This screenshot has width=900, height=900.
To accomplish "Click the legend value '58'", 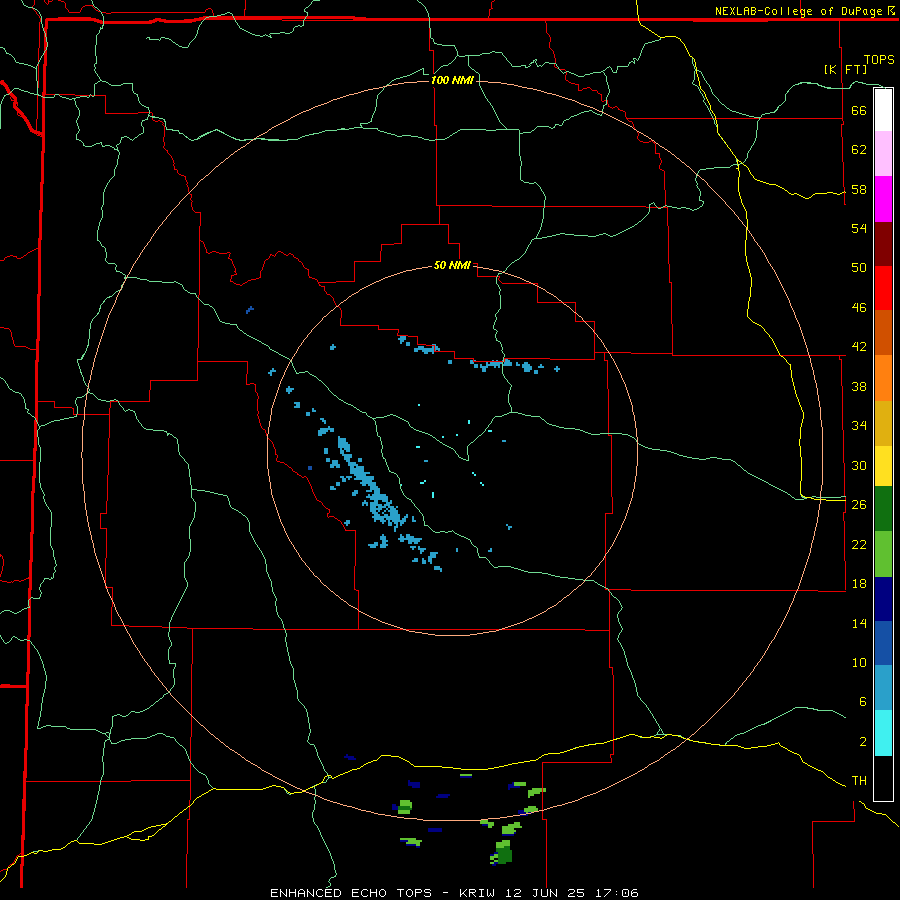I will coord(859,189).
